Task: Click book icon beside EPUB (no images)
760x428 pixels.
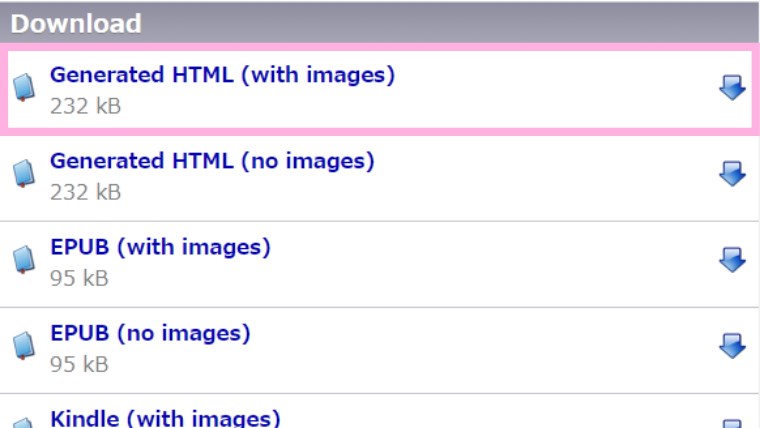Action: tap(24, 346)
